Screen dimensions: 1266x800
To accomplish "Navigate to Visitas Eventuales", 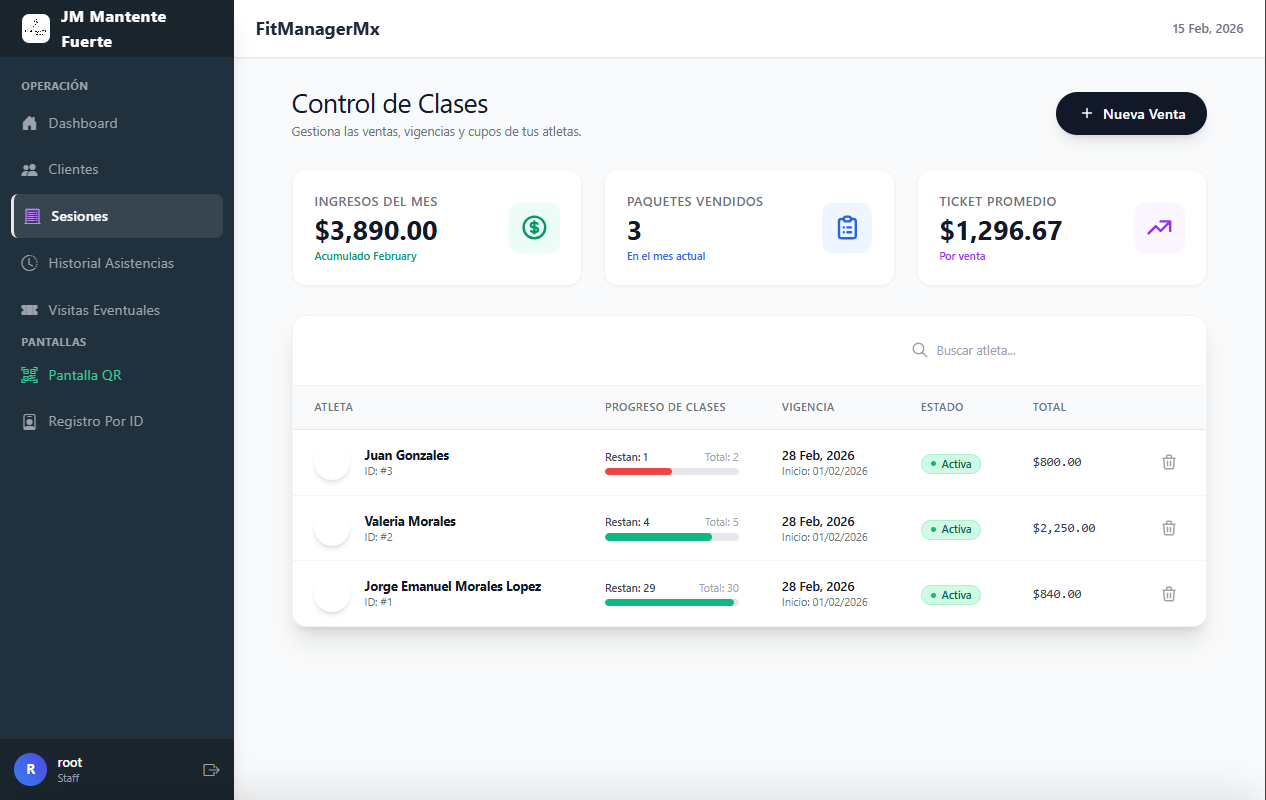I will pyautogui.click(x=104, y=310).
